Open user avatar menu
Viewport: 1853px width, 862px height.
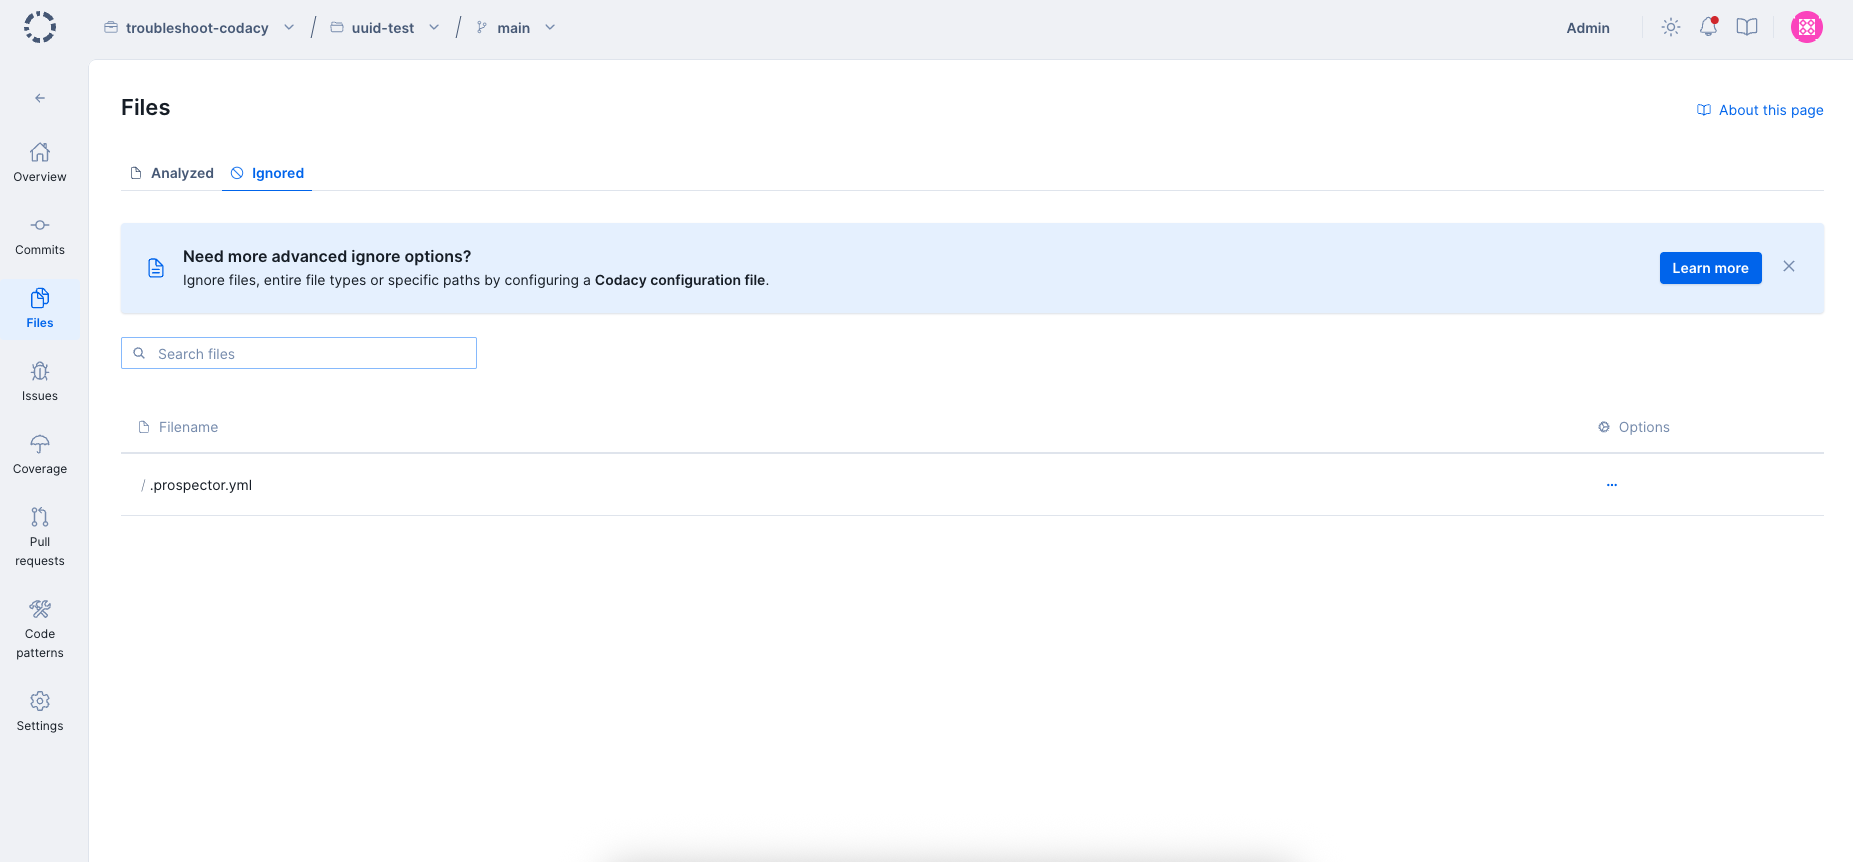1806,28
